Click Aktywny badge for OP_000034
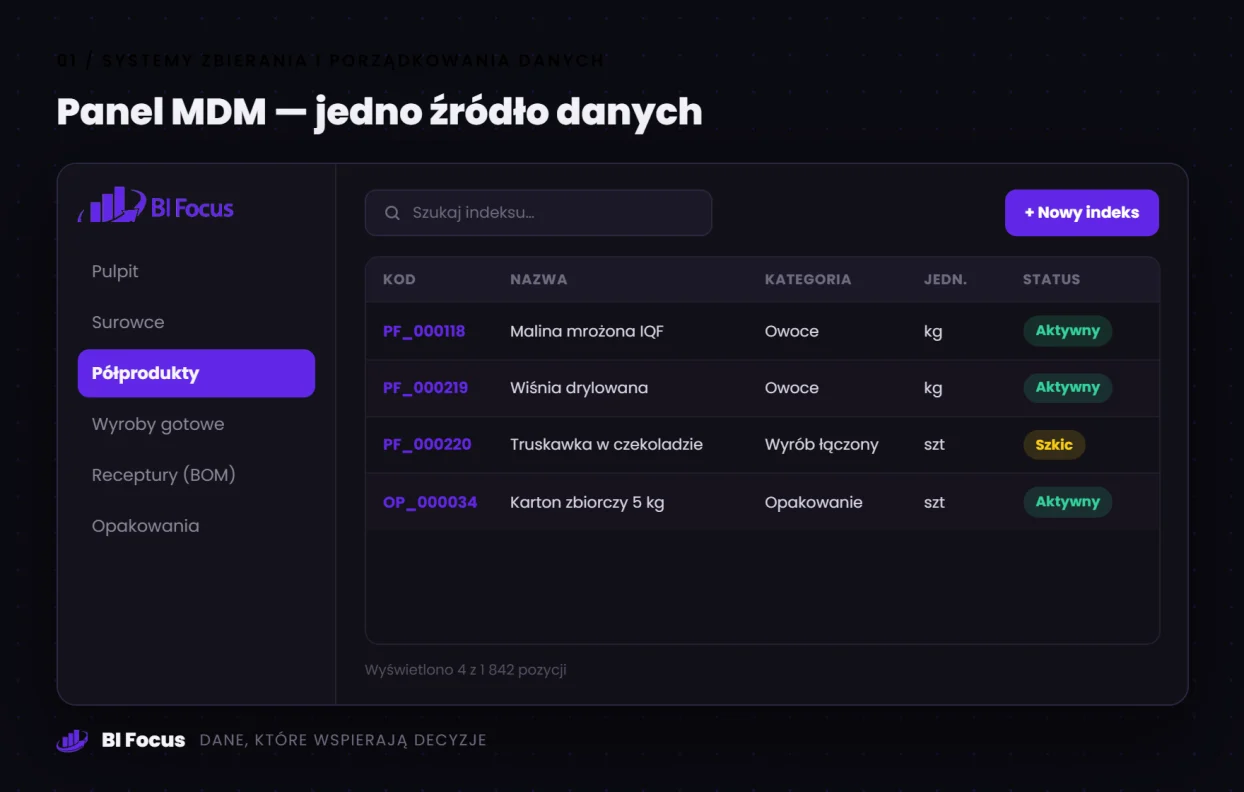1244x792 pixels. (x=1067, y=502)
